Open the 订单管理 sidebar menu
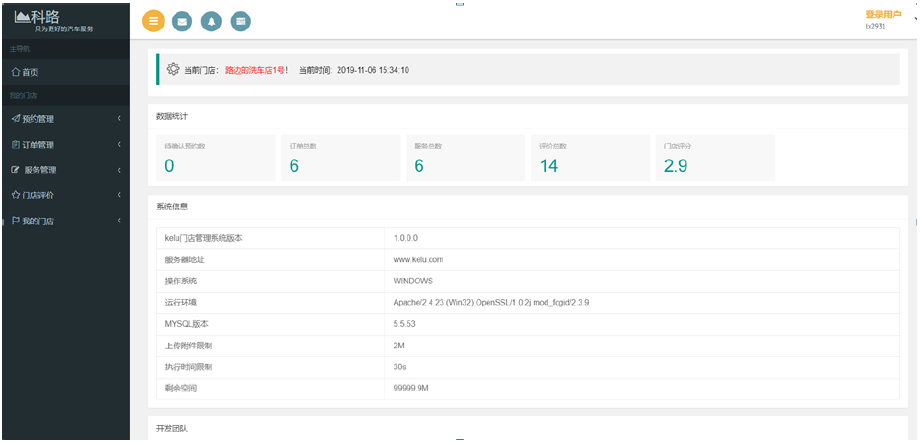Viewport: 920px width, 443px height. [x=39, y=144]
